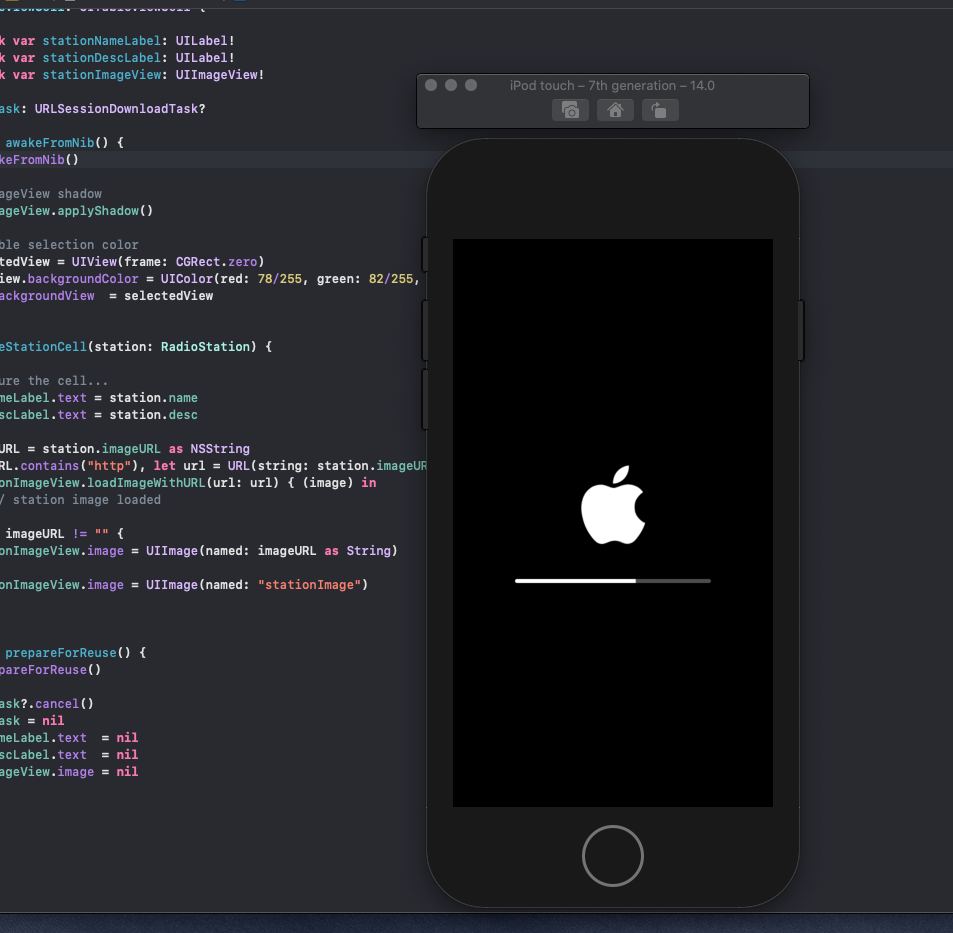Screen dimensions: 953x933
Task: Click the Simulator title 'iPod touch – 7th generation – 14.0'
Action: coord(612,86)
